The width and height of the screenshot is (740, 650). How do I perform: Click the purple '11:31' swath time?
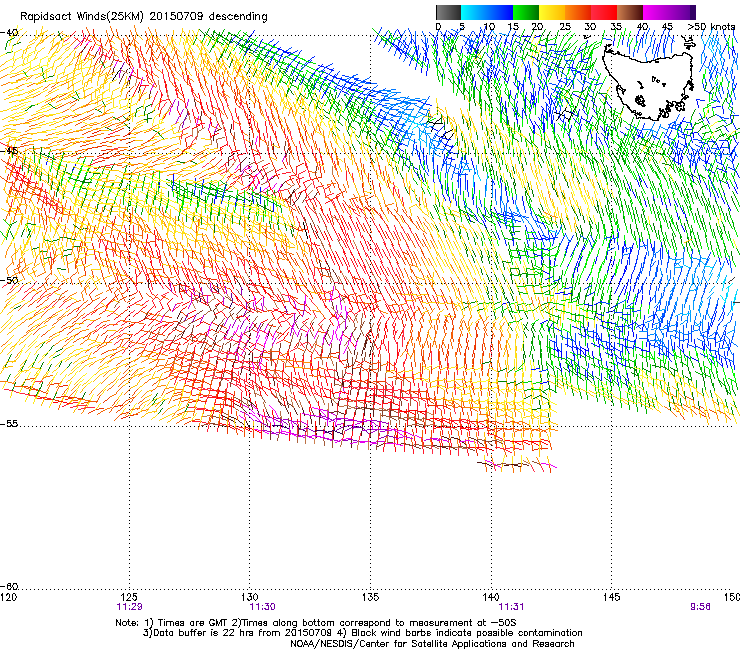point(511,607)
